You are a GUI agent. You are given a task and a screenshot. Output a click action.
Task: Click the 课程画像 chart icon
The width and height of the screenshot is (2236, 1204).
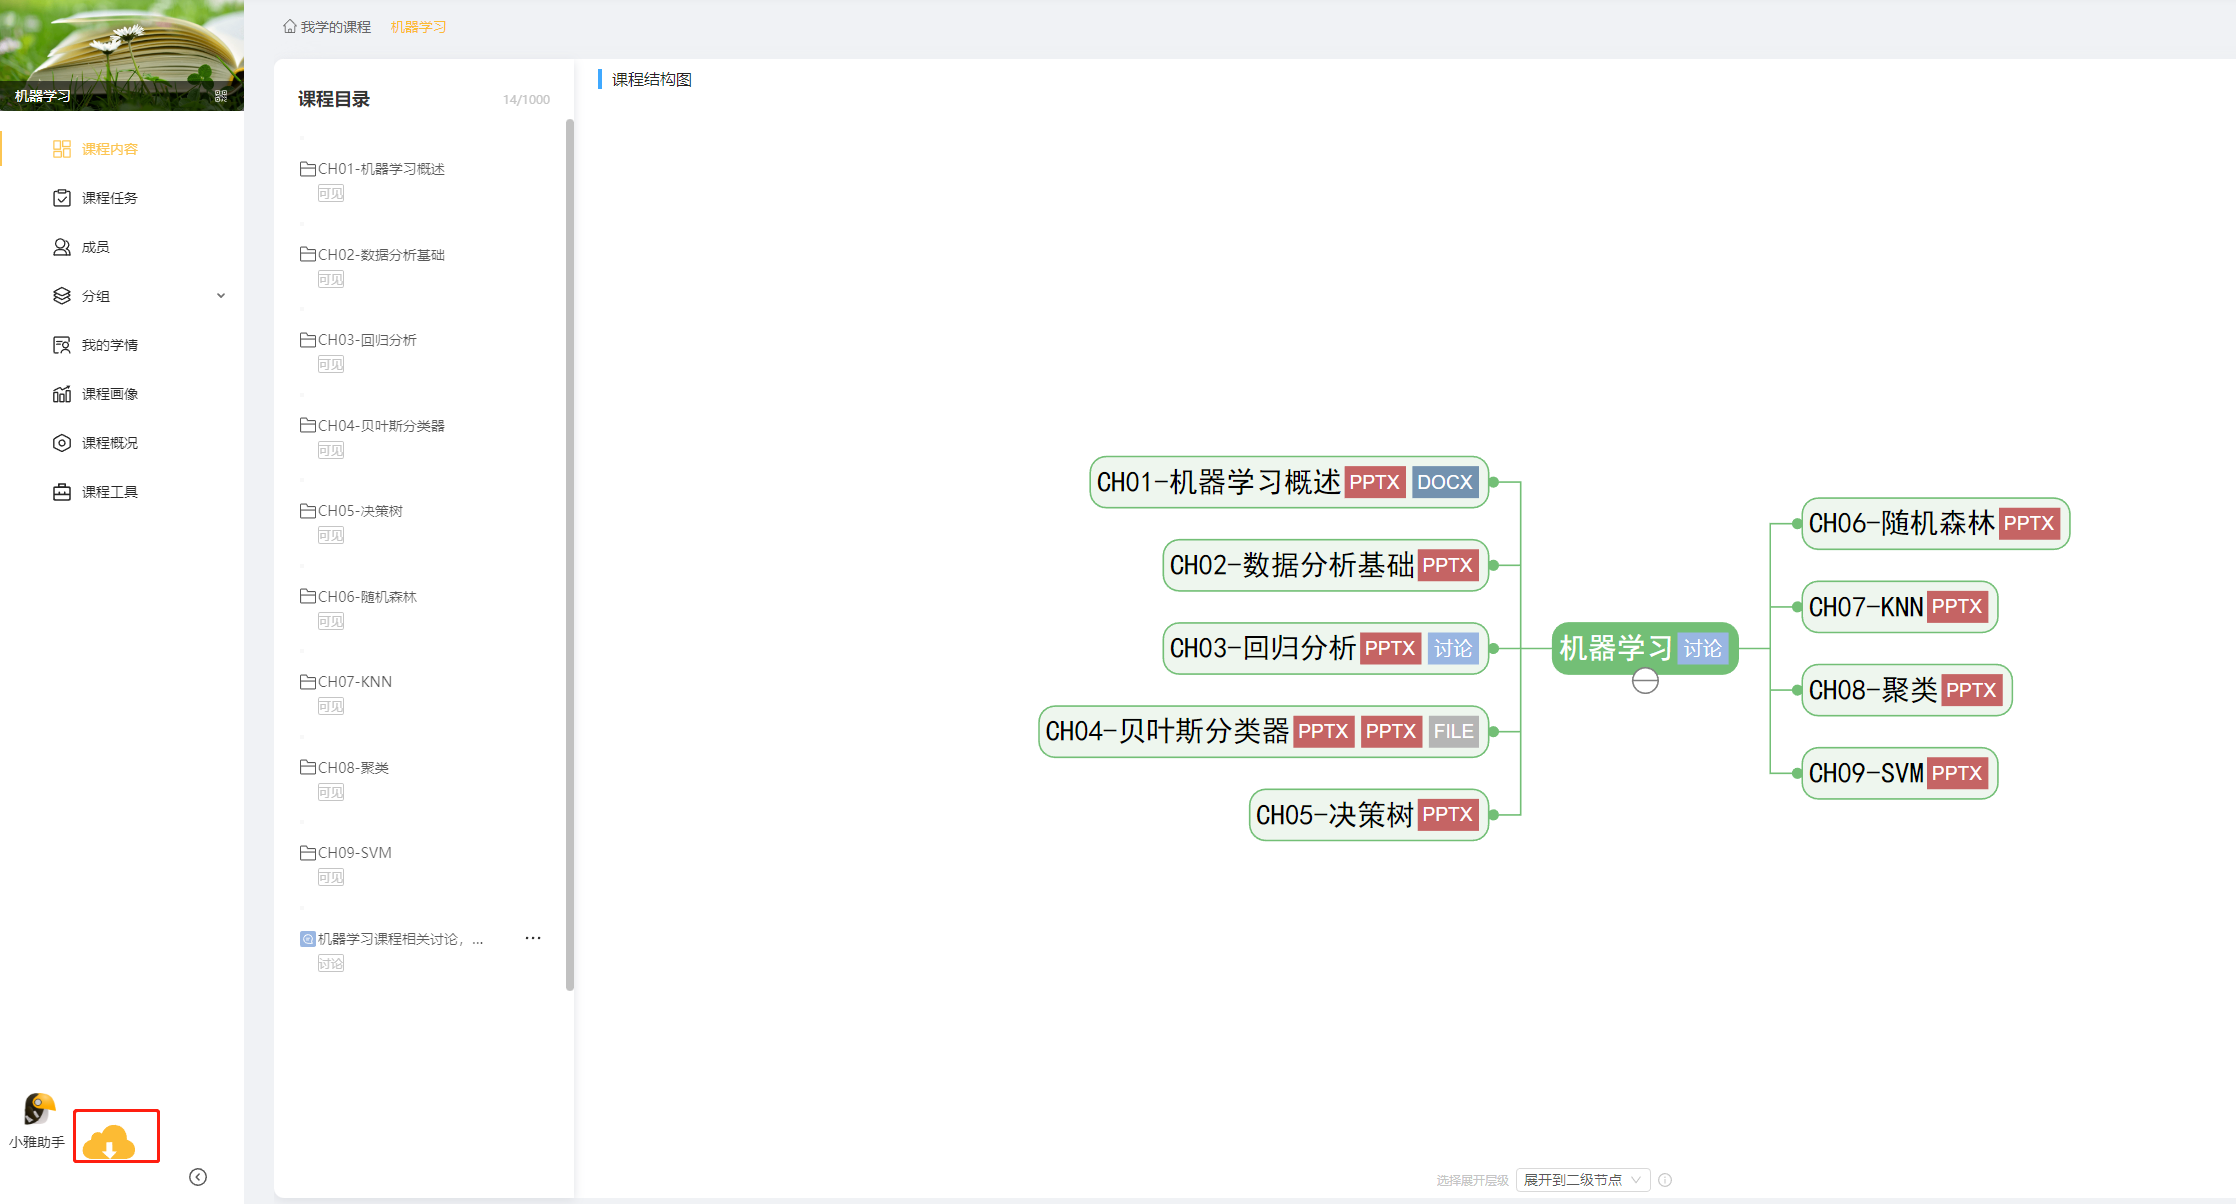click(x=62, y=394)
